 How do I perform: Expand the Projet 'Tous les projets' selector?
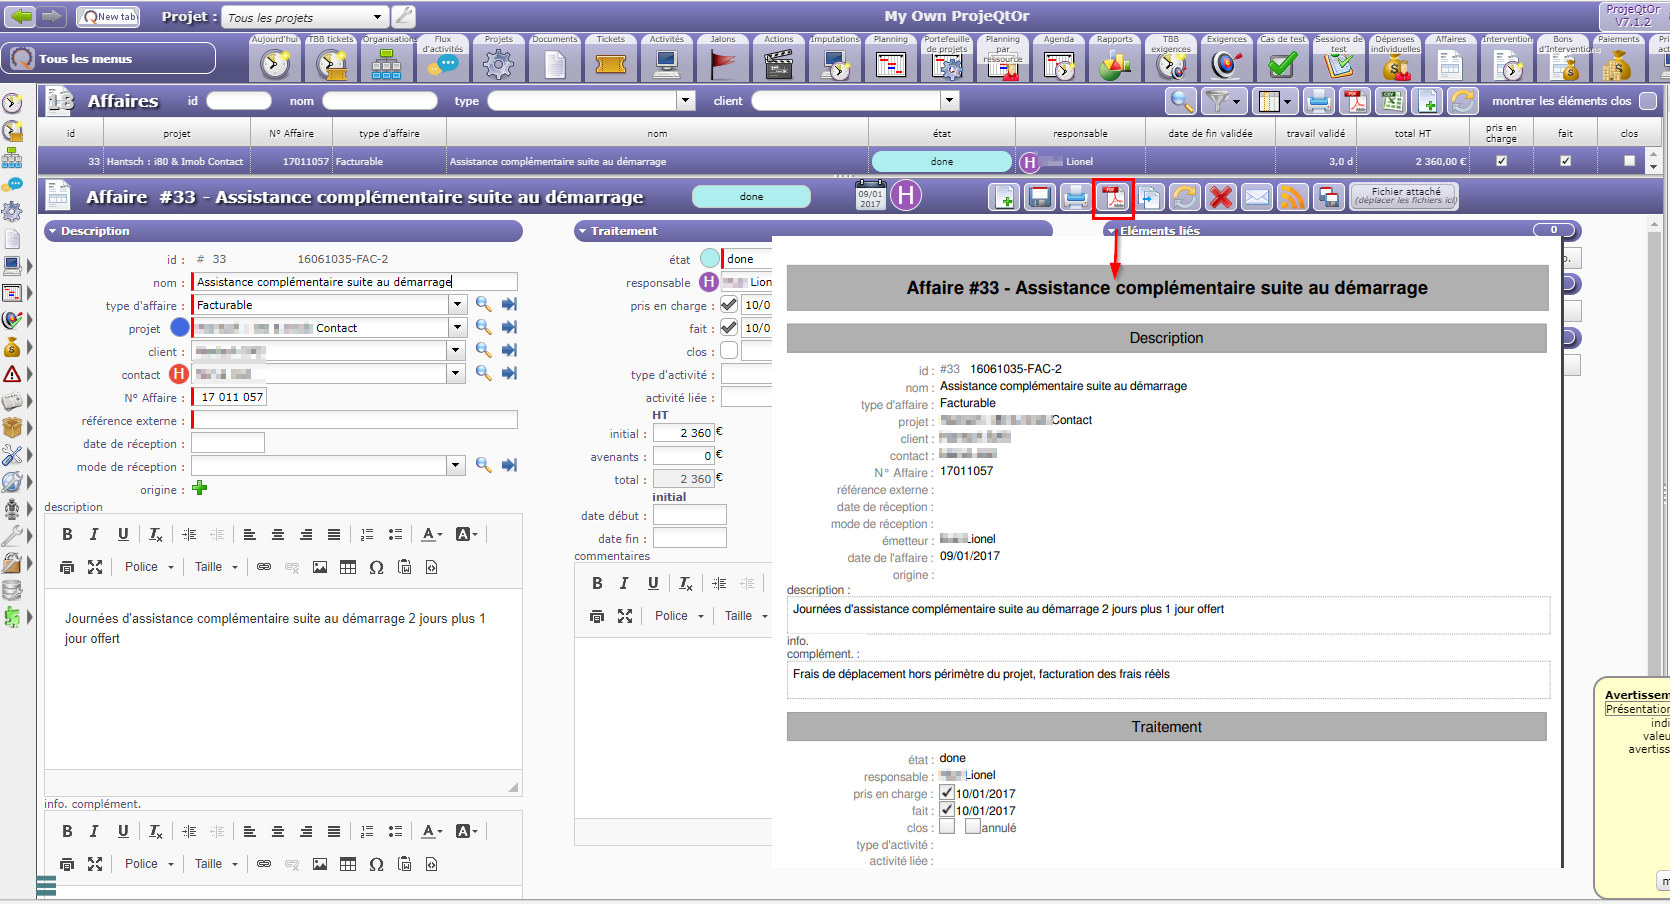[377, 17]
